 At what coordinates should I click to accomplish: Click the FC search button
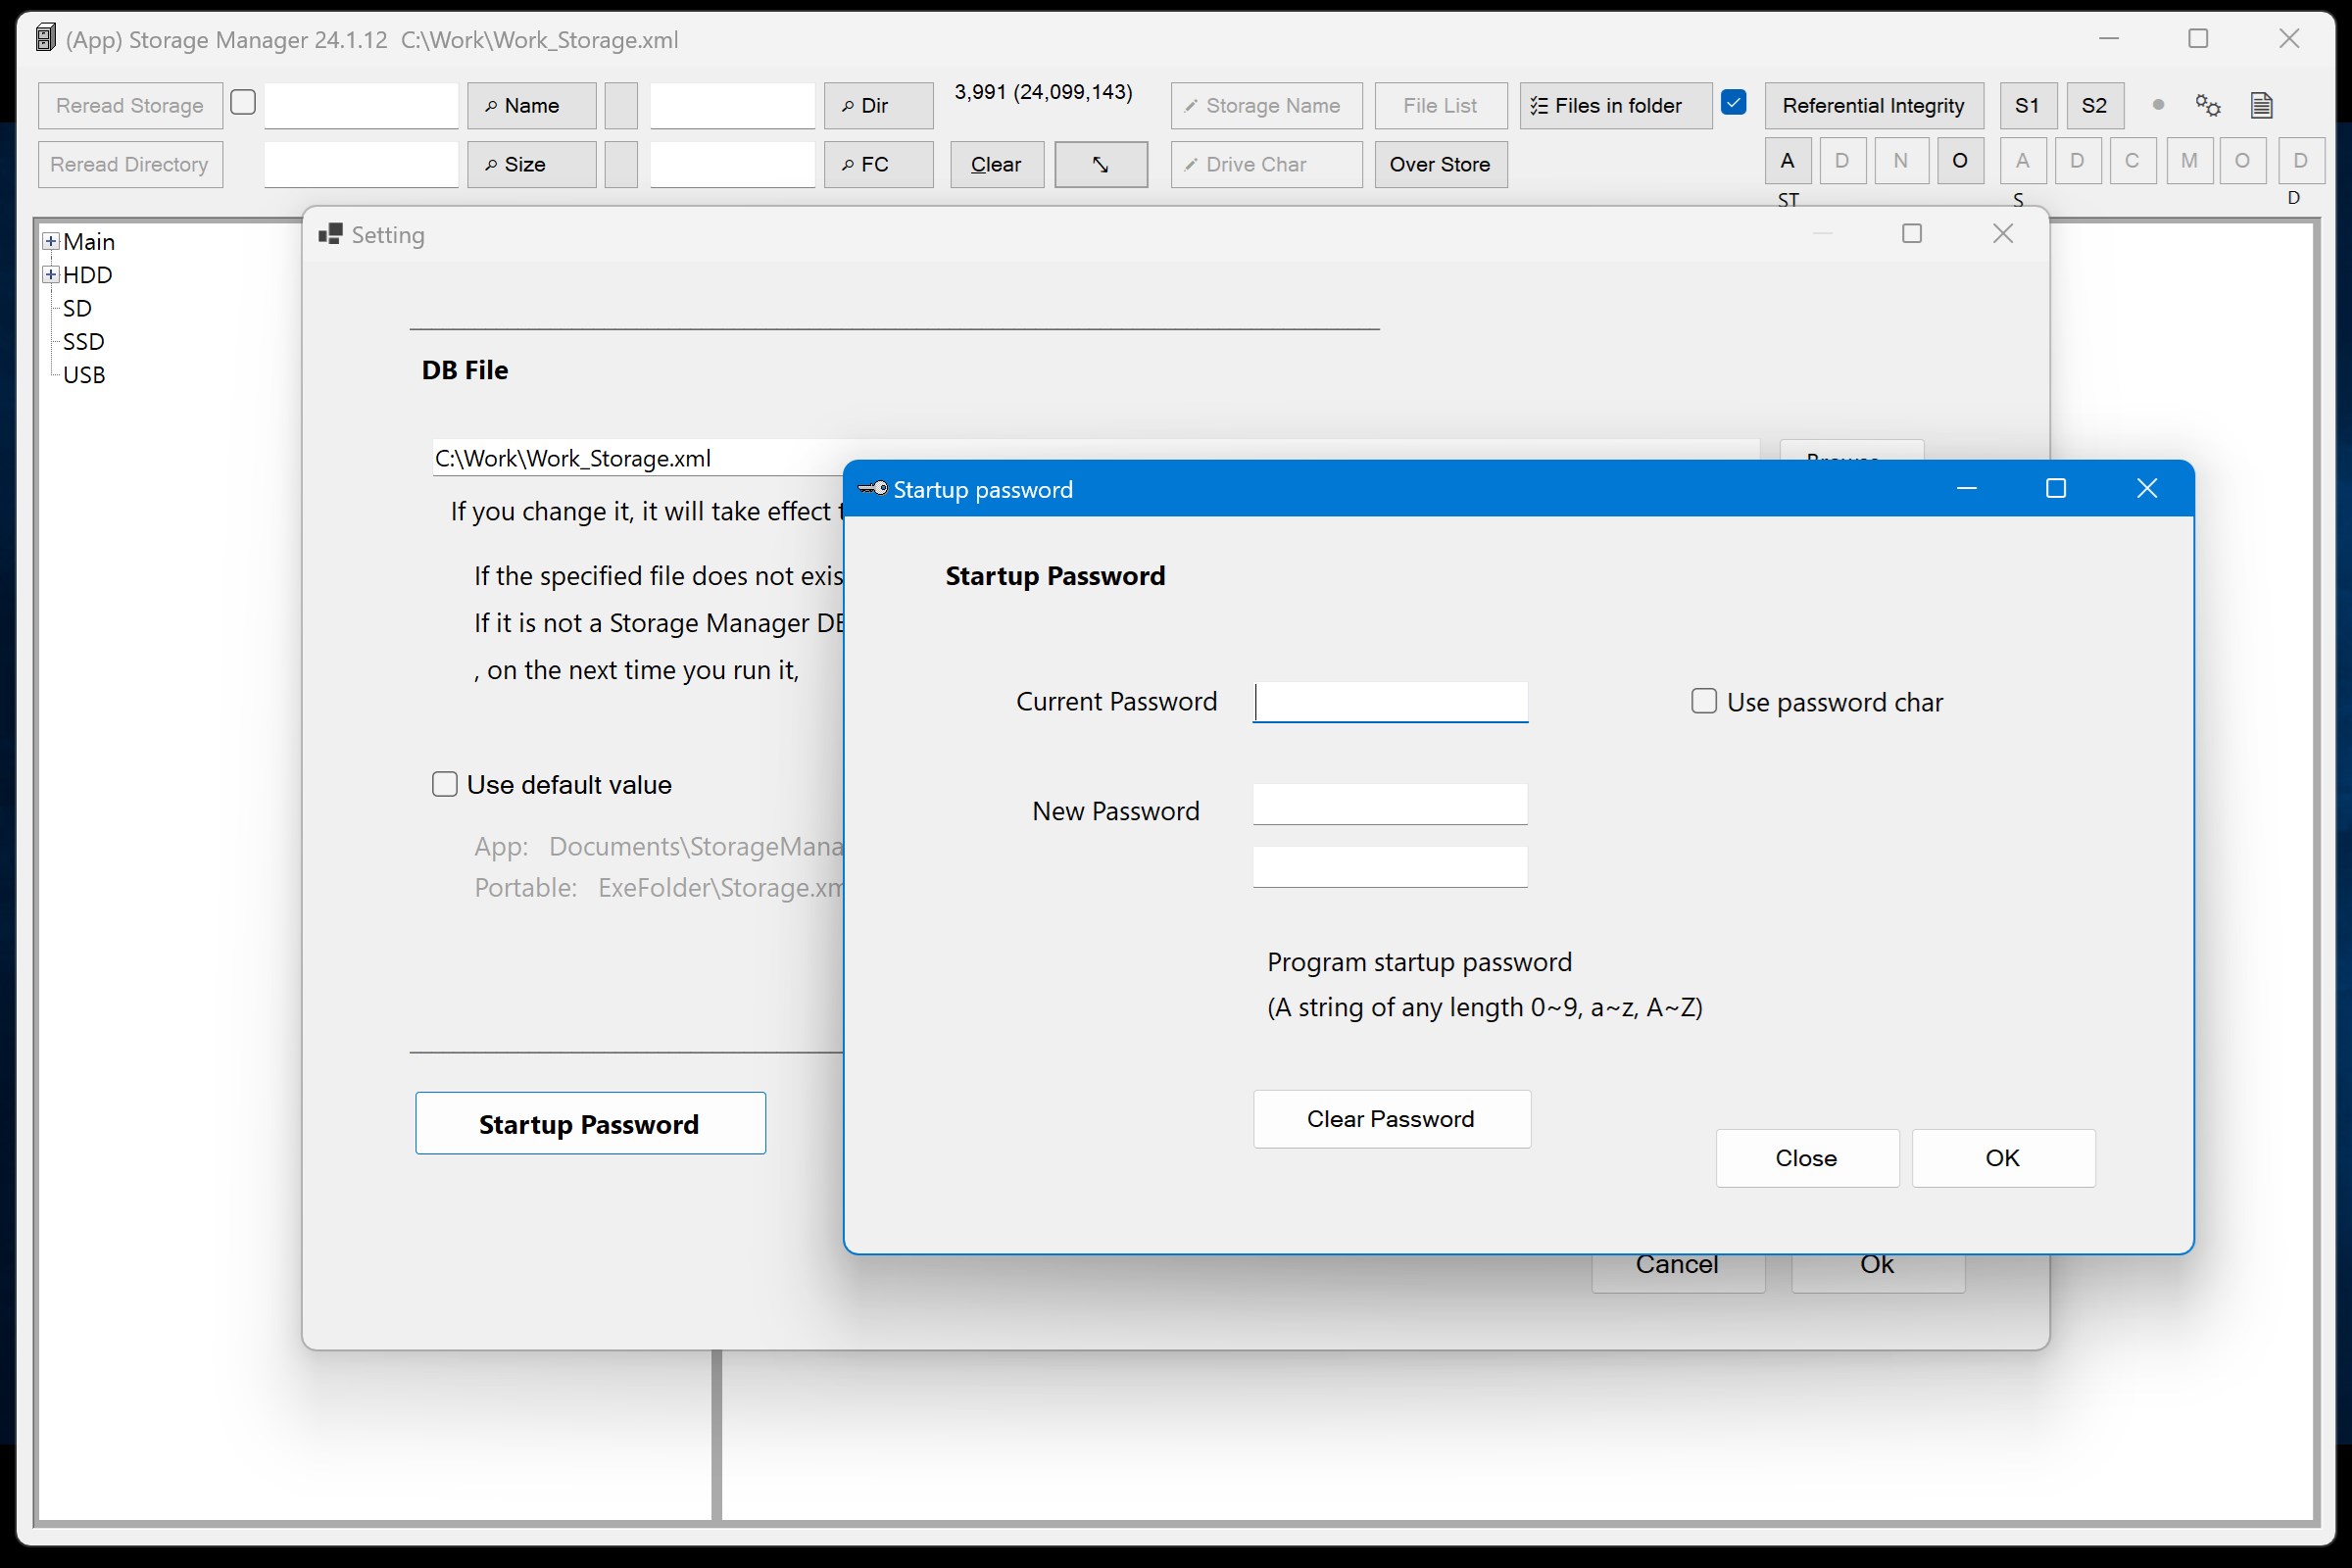point(877,164)
